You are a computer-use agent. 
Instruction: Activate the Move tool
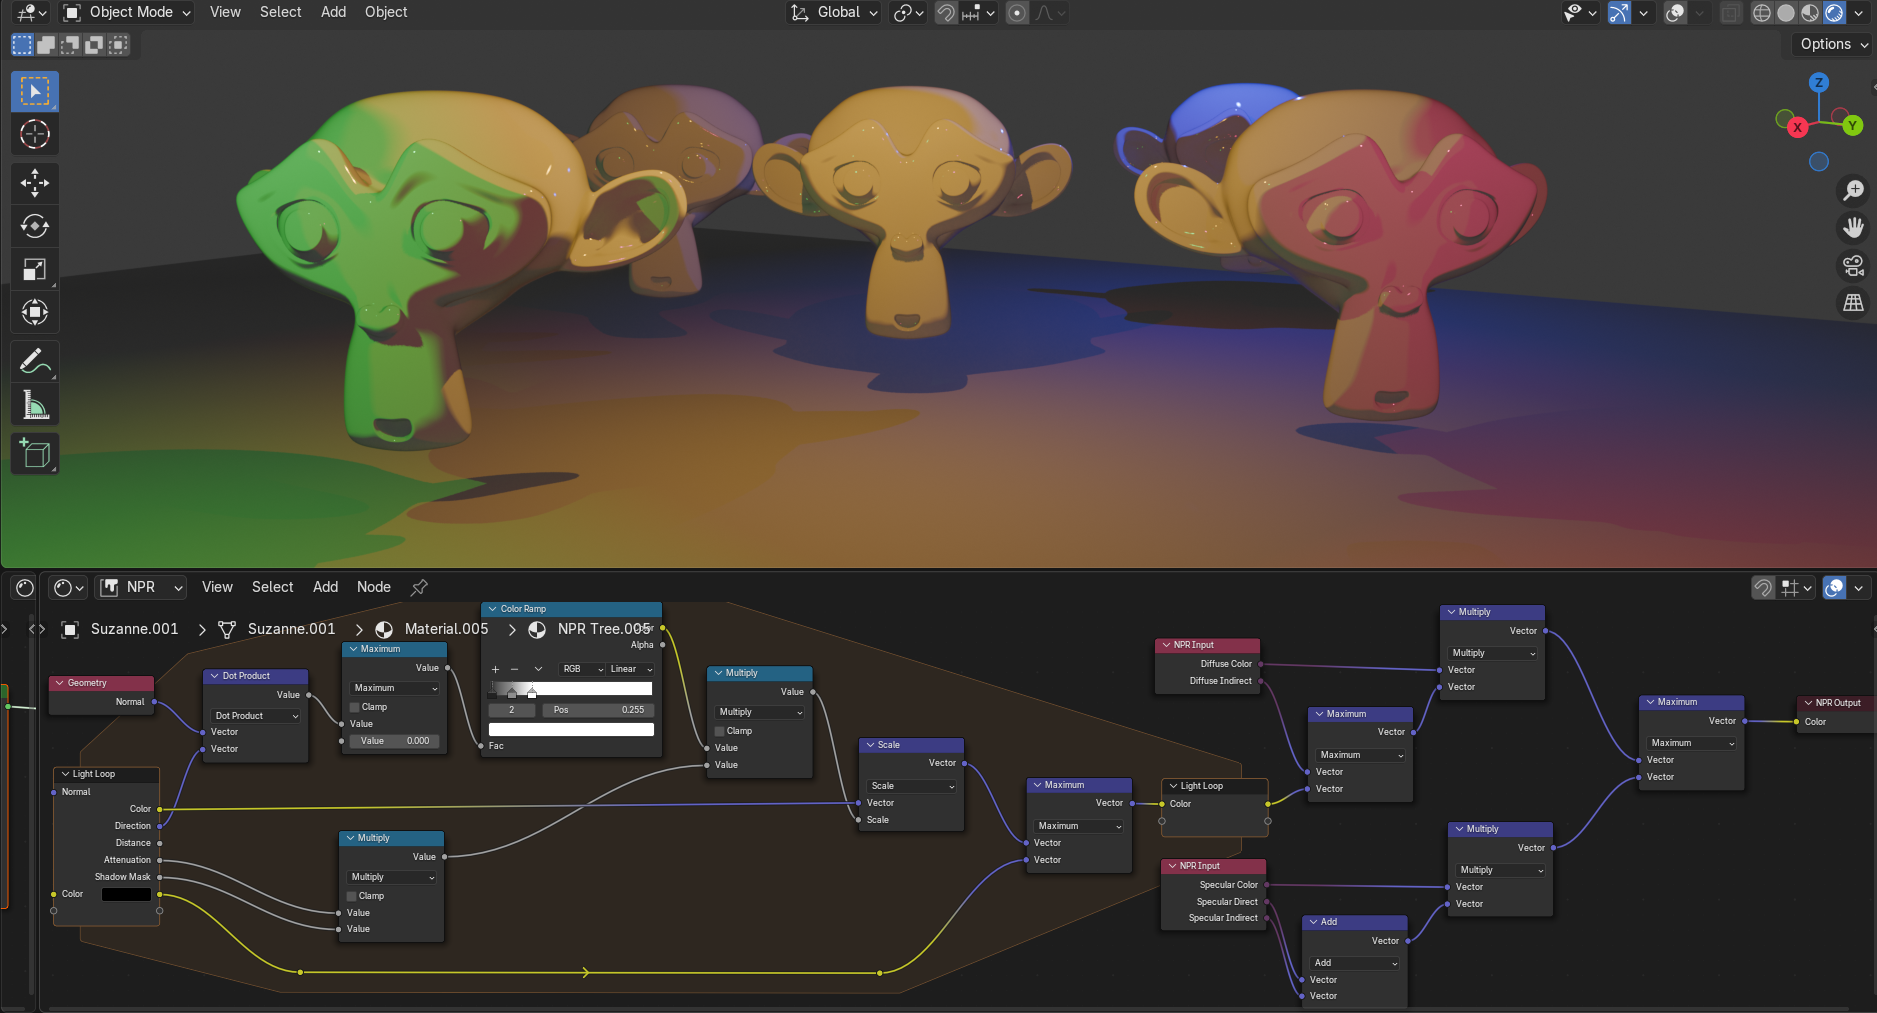coord(35,182)
